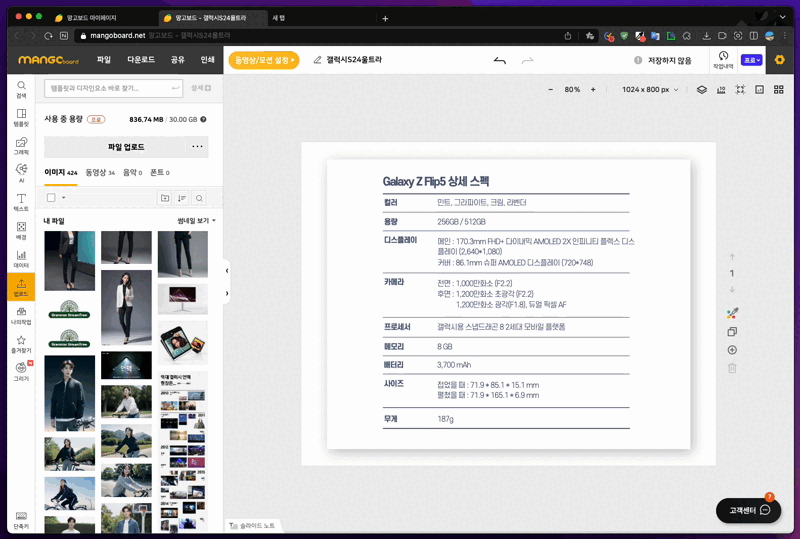Expand the left panel wider with arrow
800x539 pixels.
coord(227,293)
